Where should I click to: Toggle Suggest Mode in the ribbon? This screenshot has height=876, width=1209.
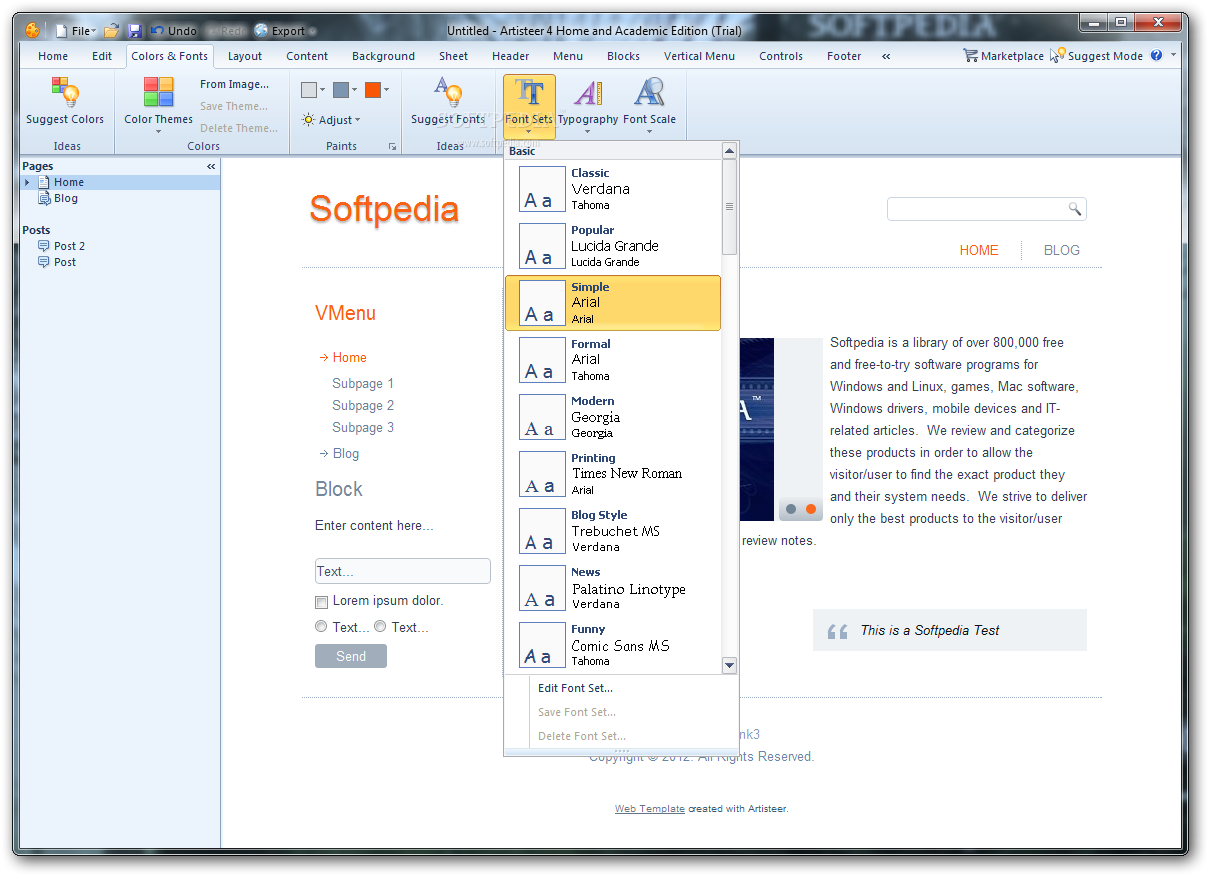1097,56
